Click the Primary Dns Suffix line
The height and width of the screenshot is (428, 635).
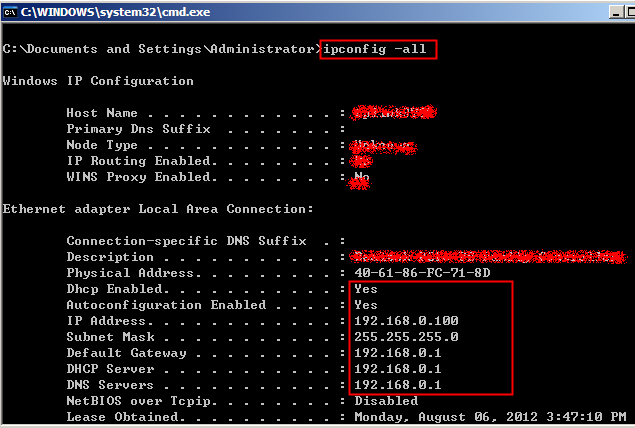tap(206, 129)
